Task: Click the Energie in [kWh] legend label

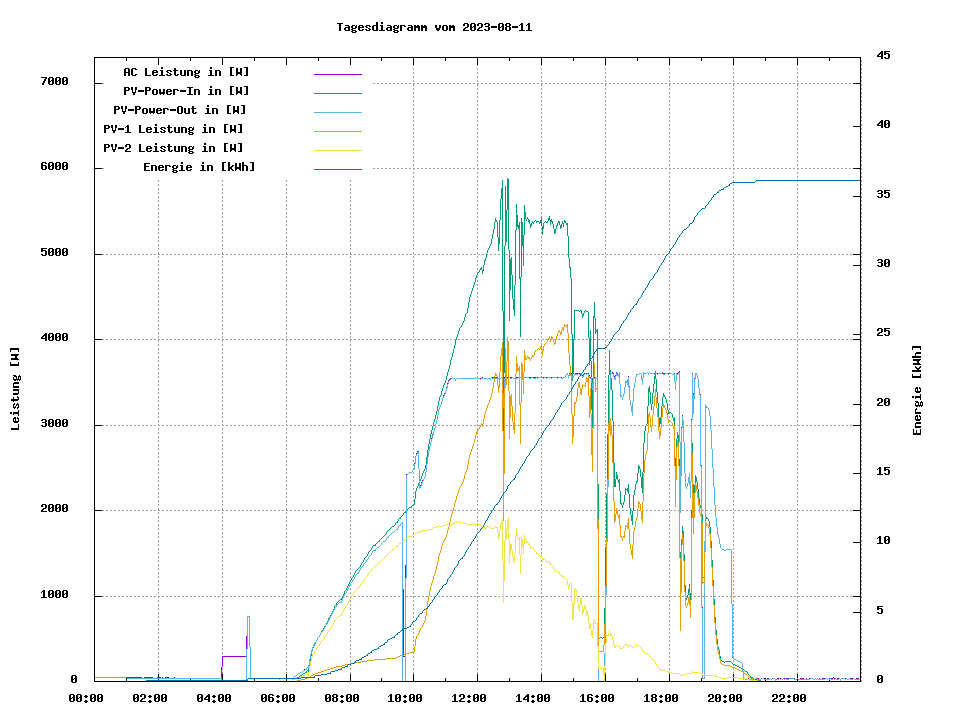Action: (x=199, y=167)
